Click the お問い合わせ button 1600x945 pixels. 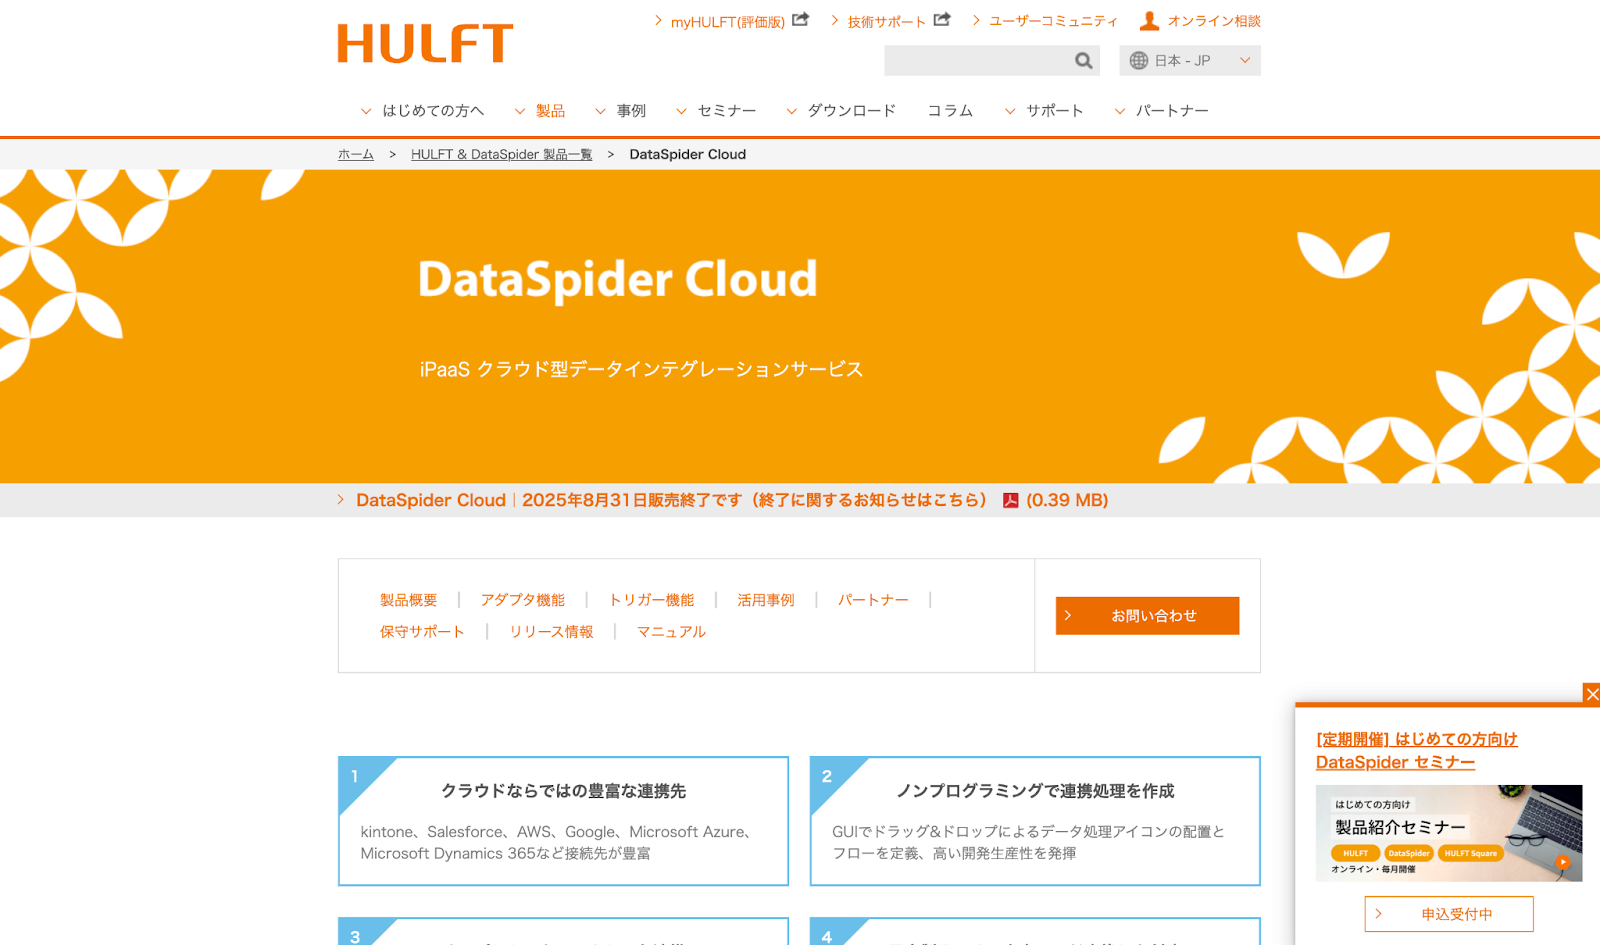pyautogui.click(x=1147, y=616)
